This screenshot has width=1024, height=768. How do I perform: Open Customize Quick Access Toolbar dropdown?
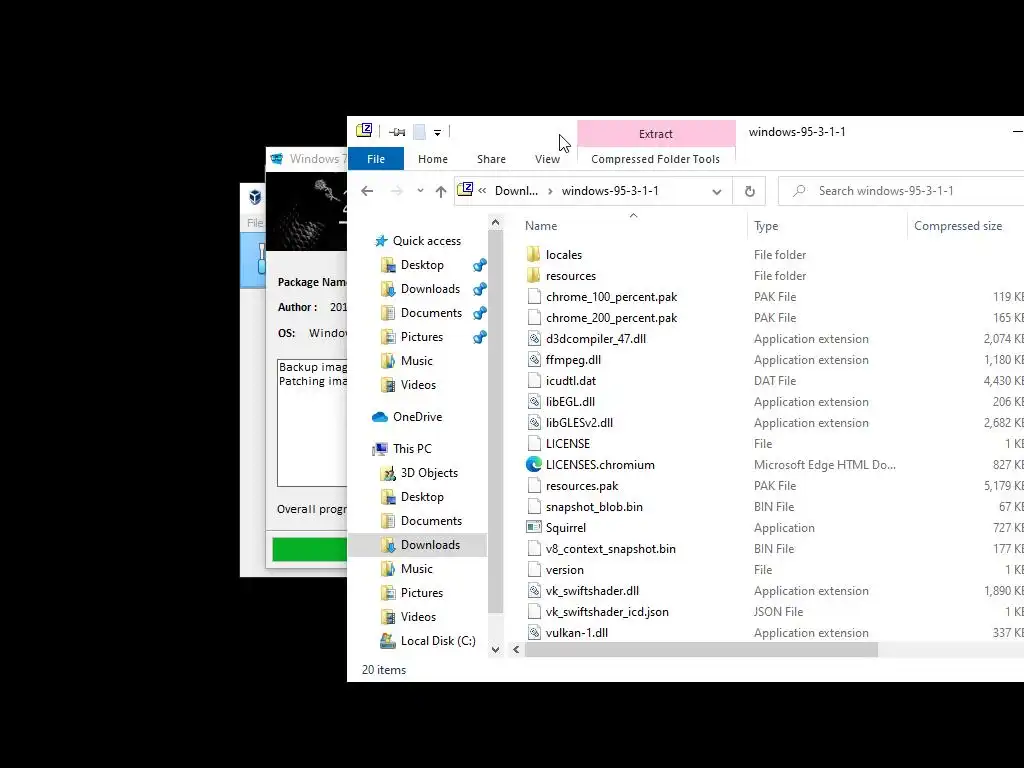[438, 133]
